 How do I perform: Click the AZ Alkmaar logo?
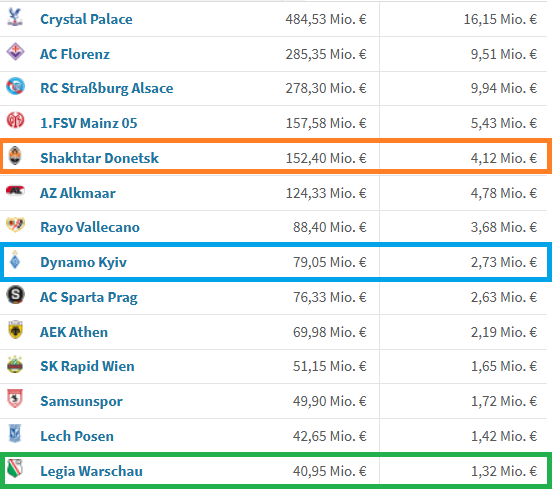[x=15, y=191]
